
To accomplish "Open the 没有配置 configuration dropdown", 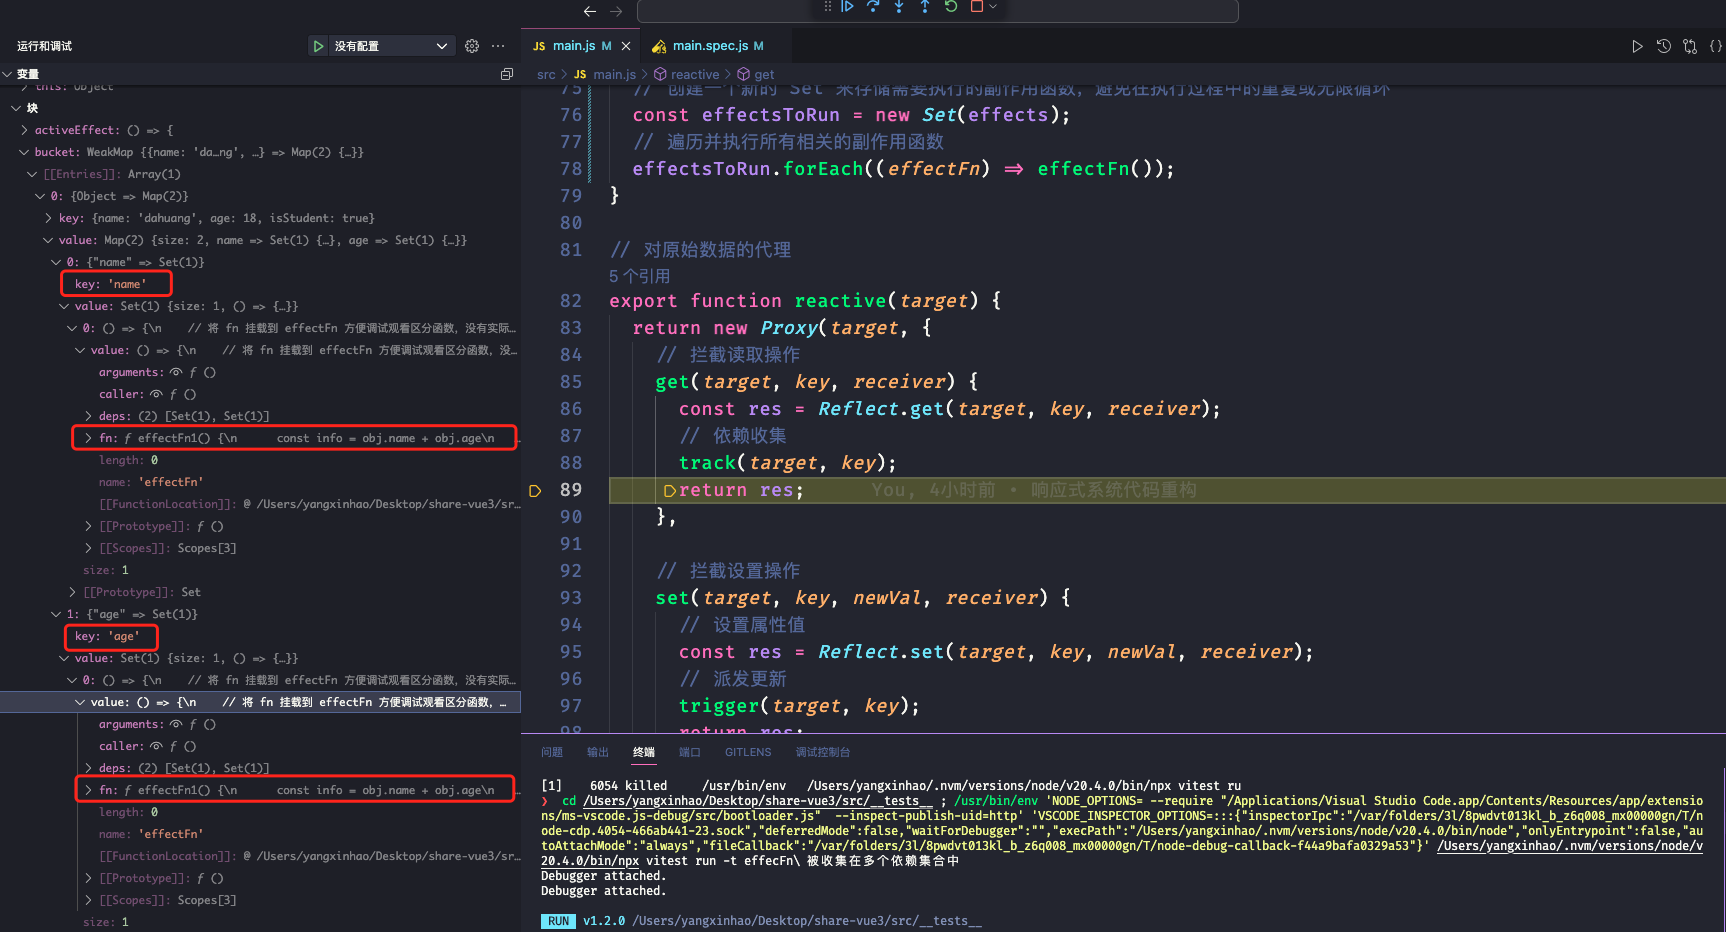I will point(390,46).
